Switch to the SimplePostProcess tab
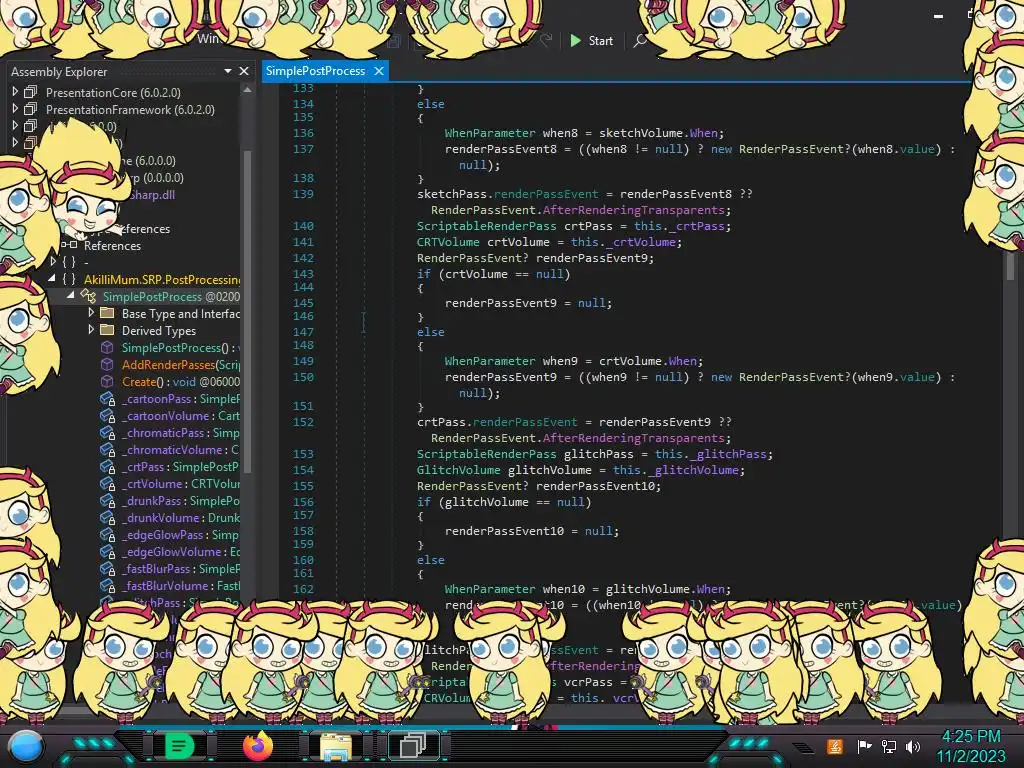Viewport: 1024px width, 768px height. (315, 71)
